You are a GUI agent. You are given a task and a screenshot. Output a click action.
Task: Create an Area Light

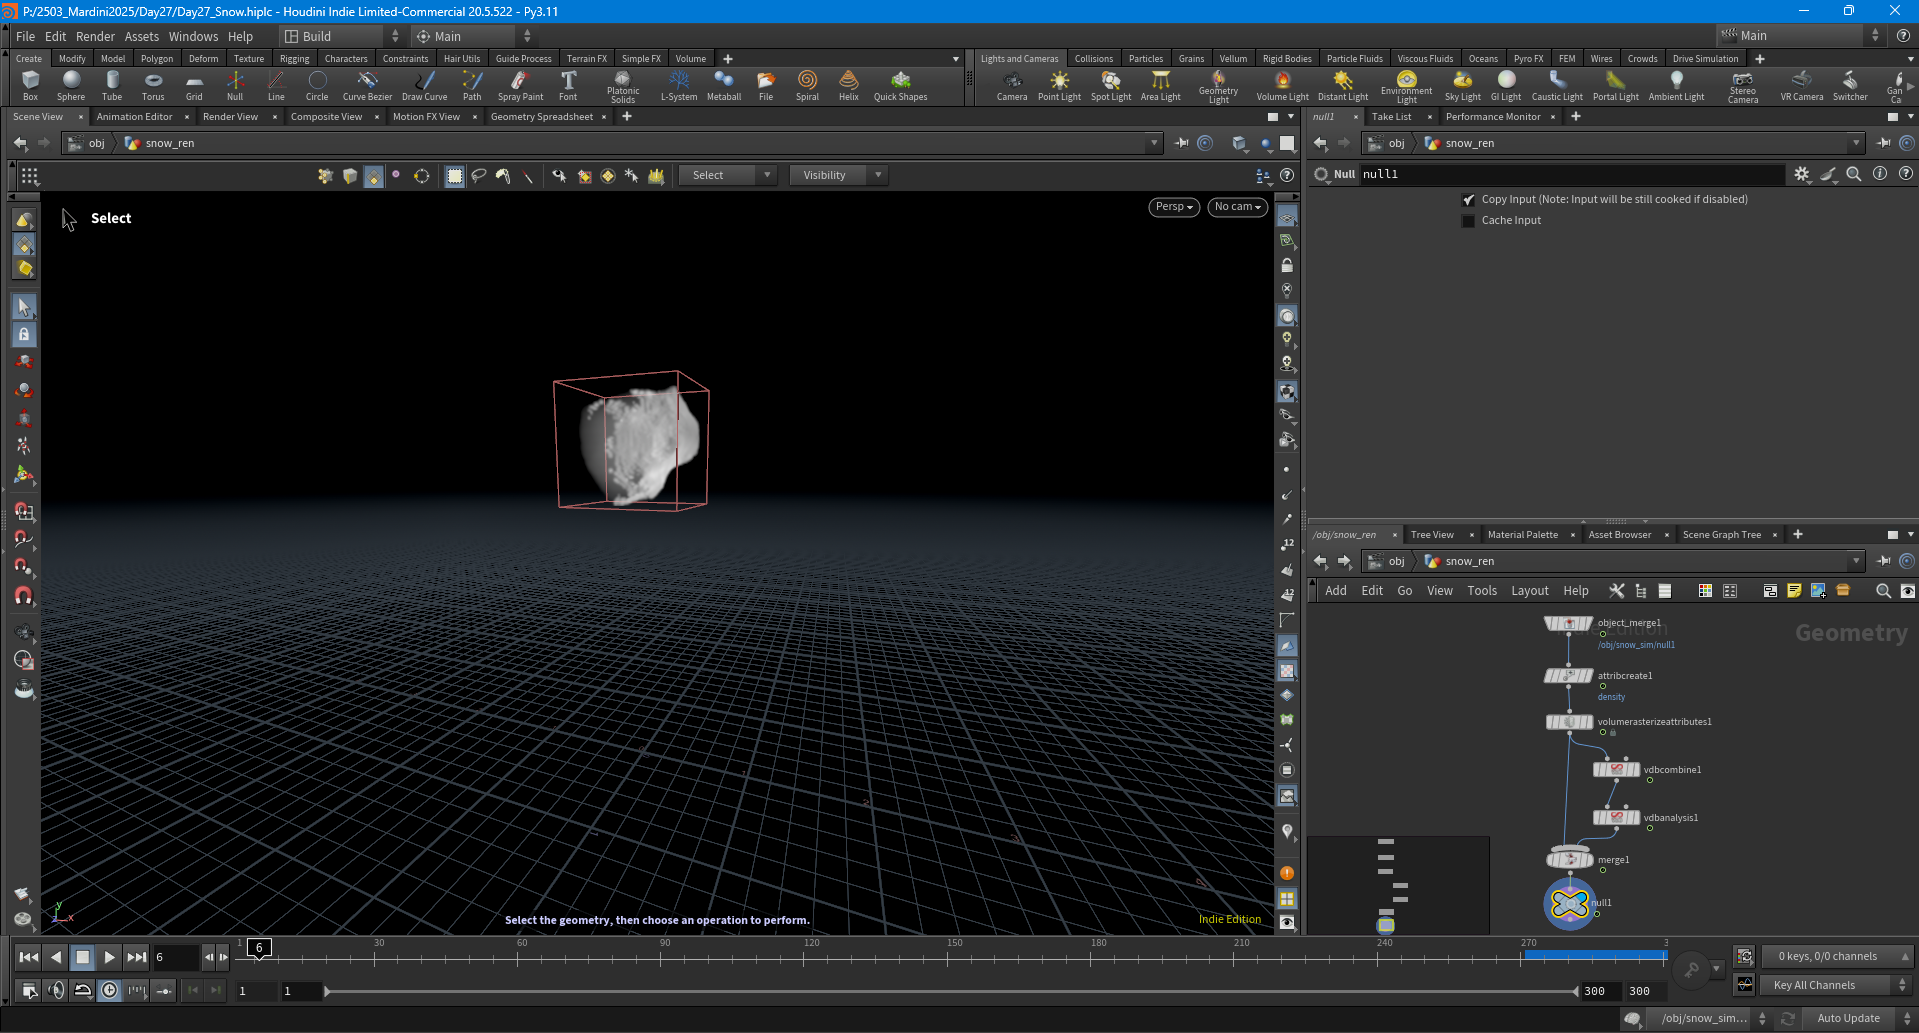coord(1161,86)
